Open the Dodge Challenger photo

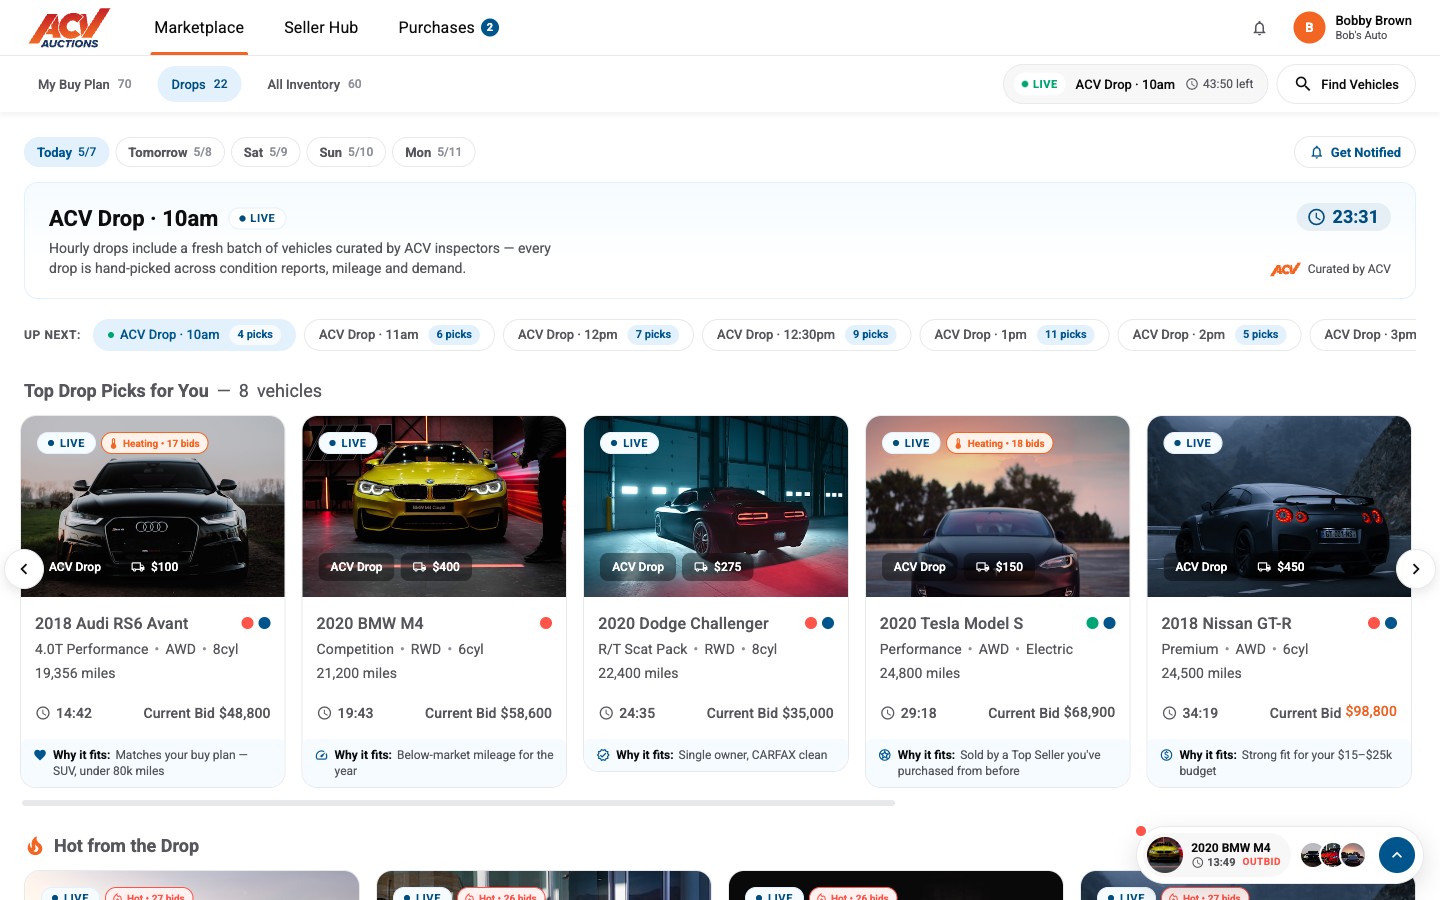716,506
